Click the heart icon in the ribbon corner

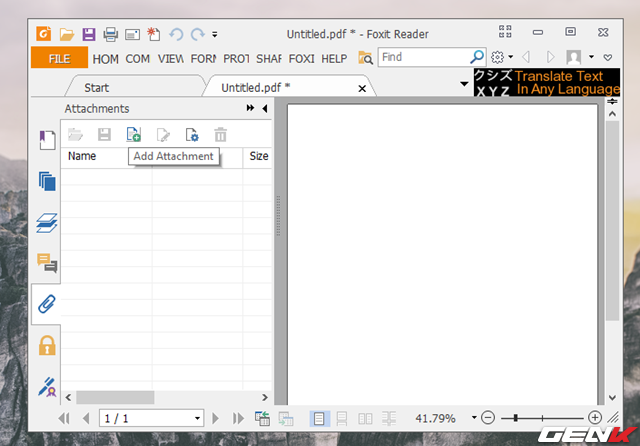pos(608,58)
